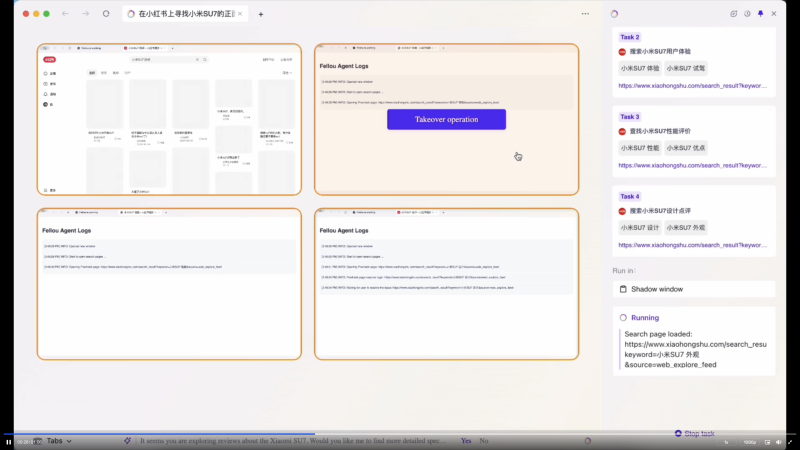Click the sparkle suggestion icon in bottom bar
Viewport: 800px width, 450px height.
pyautogui.click(x=128, y=441)
